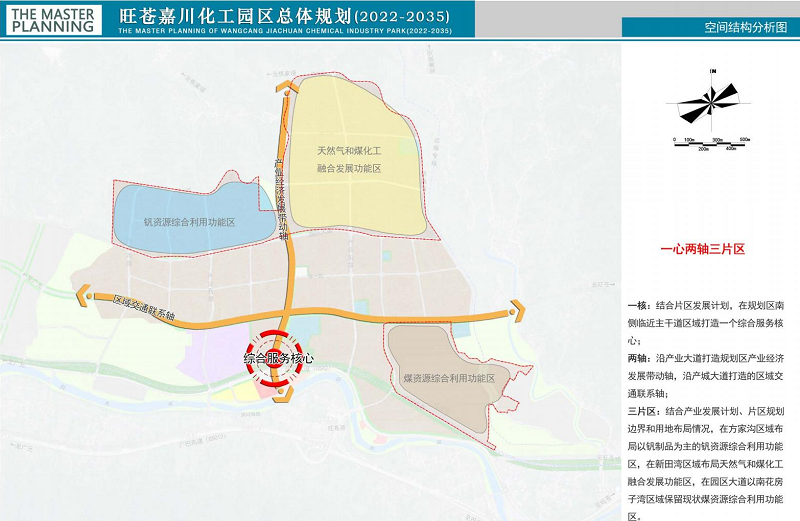Viewport: 800px width, 521px height.
Task: Click the right arrowhead of the horizontal axis
Action: click(514, 311)
